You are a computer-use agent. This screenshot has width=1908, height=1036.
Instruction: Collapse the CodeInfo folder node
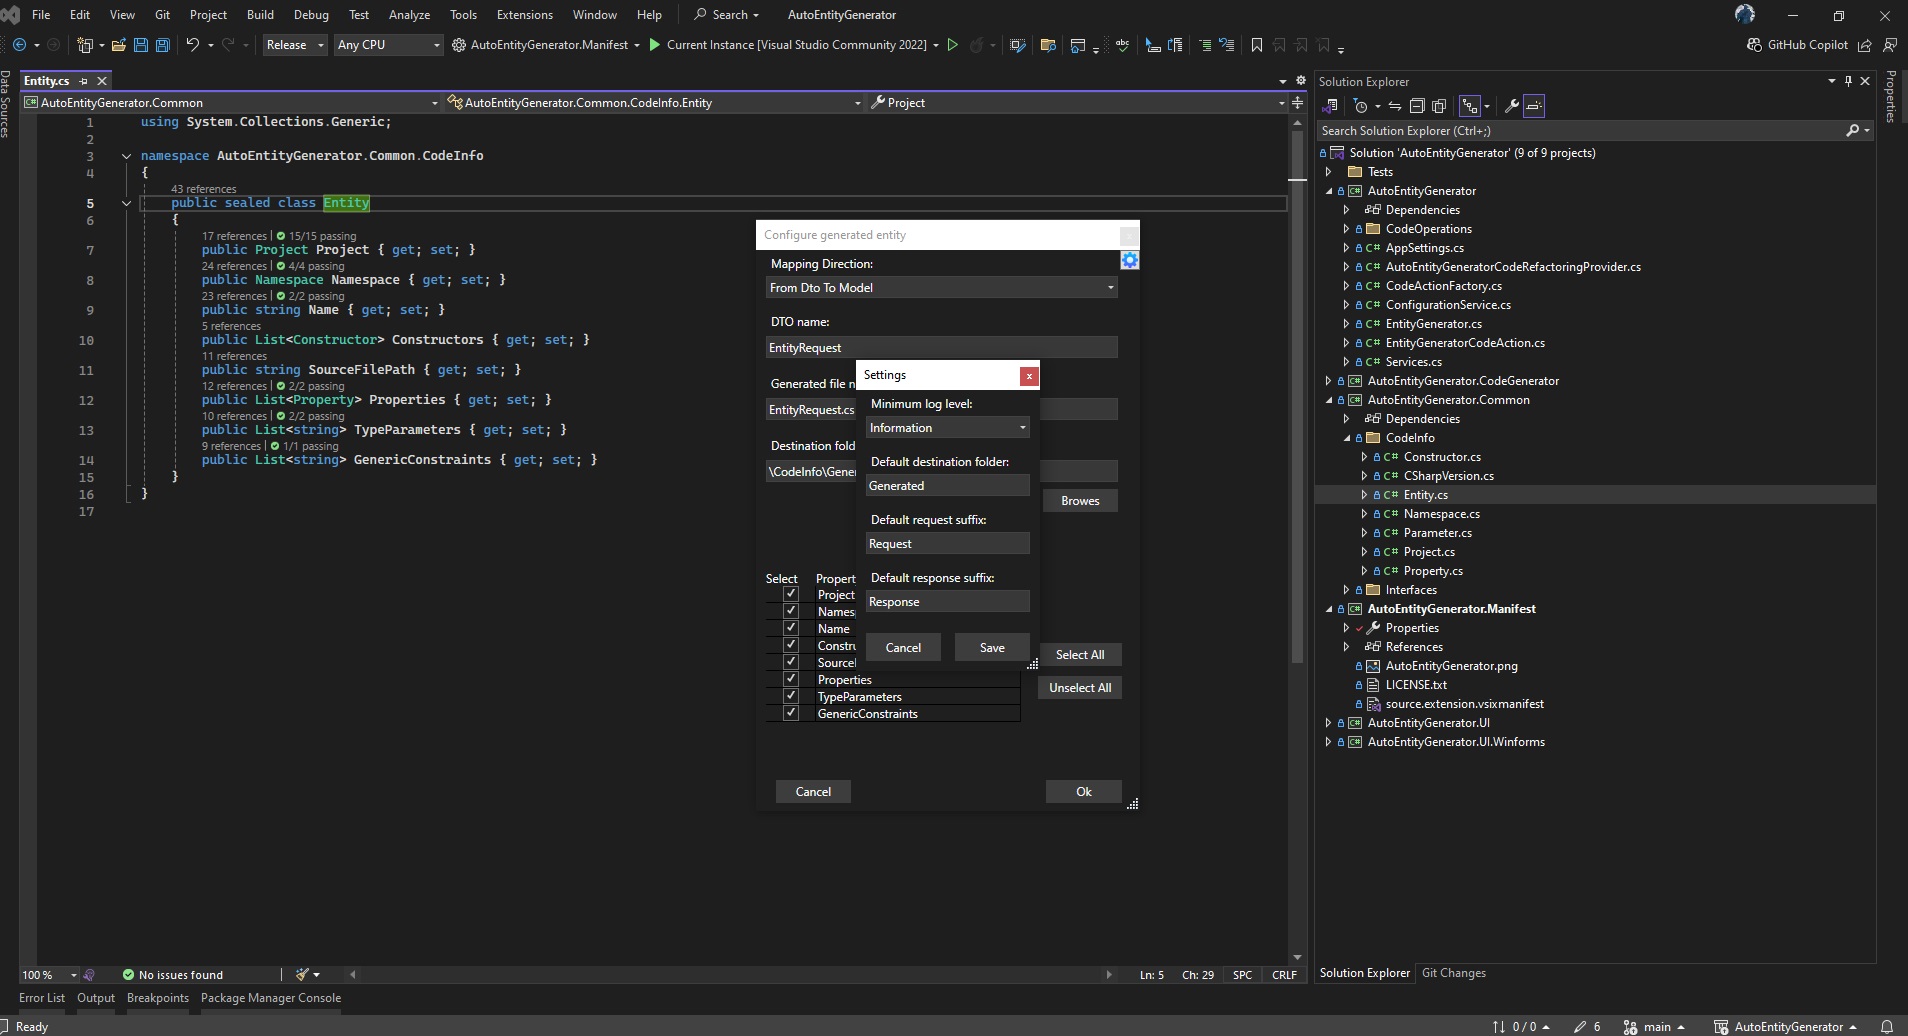[1347, 438]
